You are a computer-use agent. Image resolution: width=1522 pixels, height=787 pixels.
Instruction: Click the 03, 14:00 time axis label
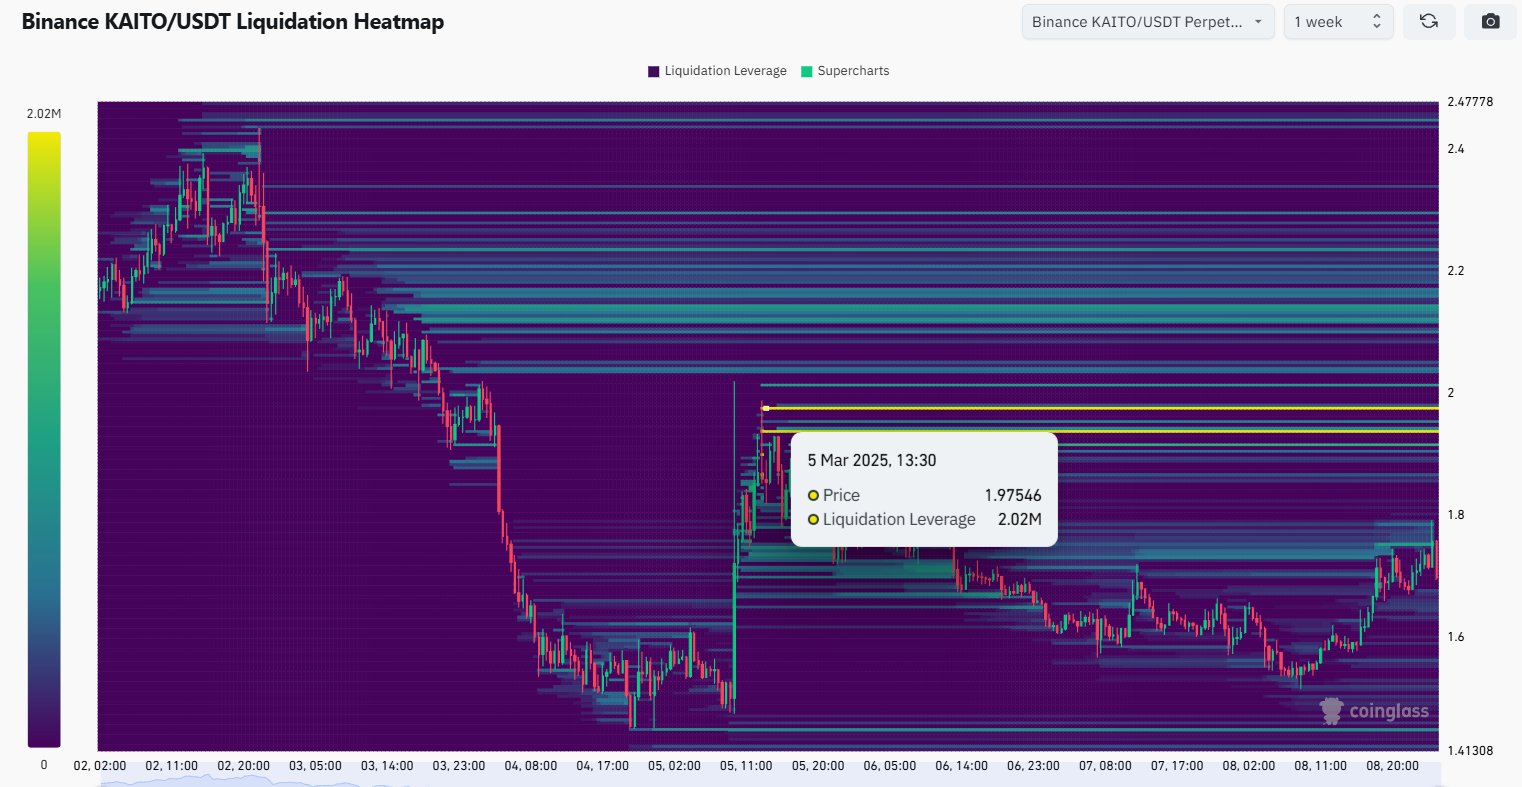click(387, 766)
